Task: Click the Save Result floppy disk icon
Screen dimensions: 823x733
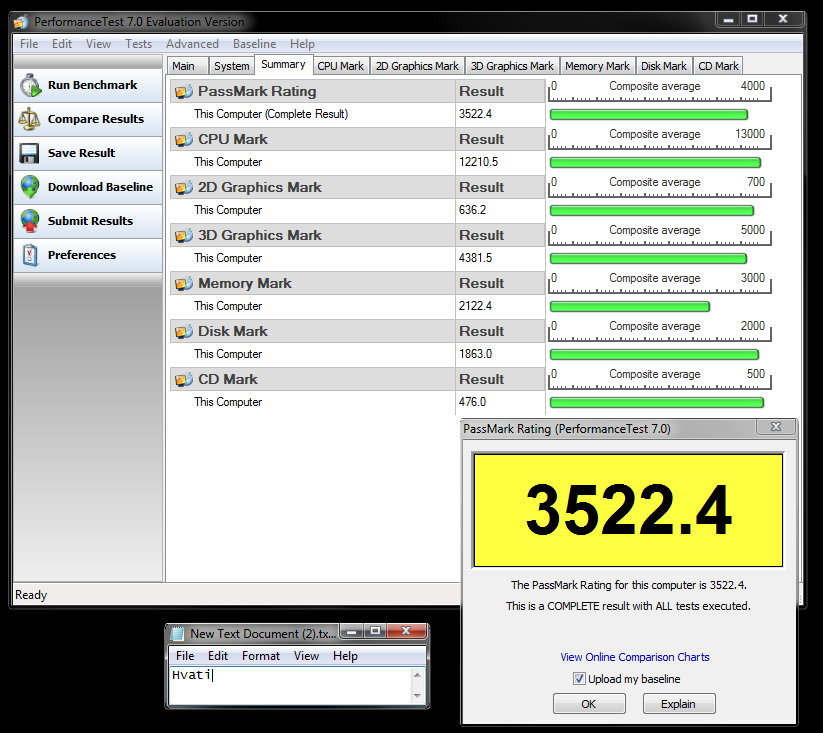Action: [30, 154]
